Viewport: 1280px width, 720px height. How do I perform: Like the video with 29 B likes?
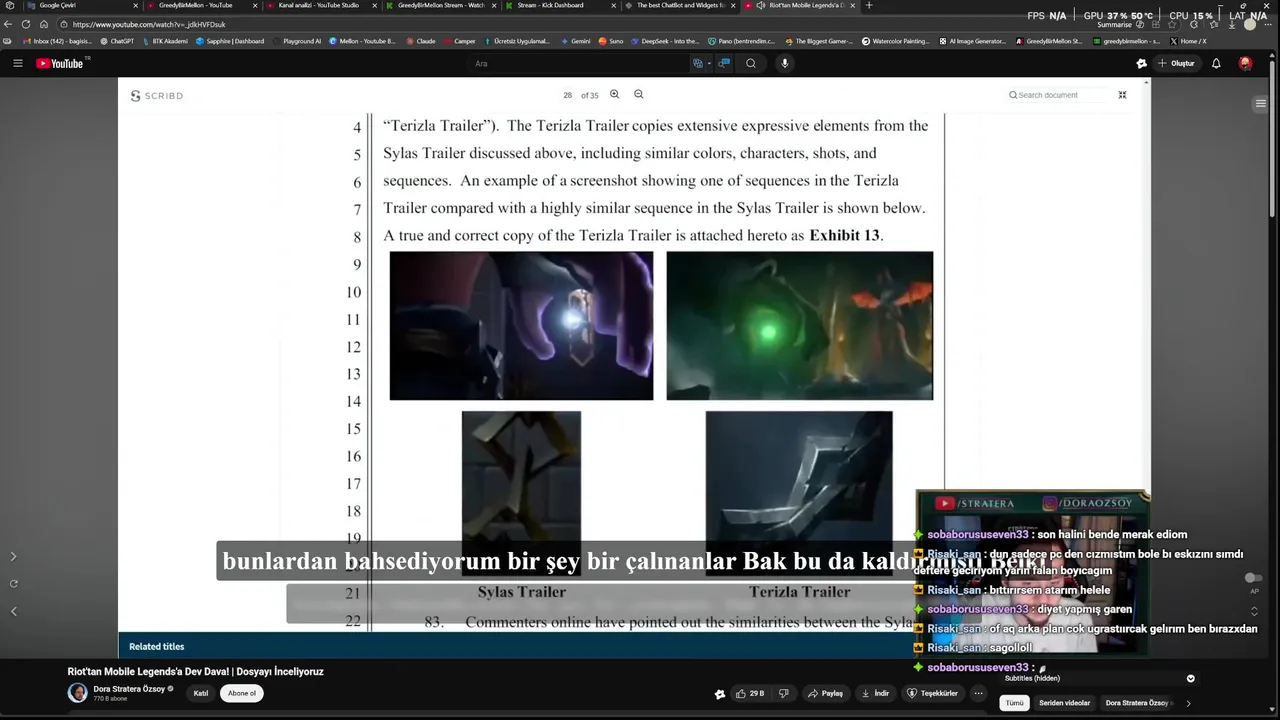[x=750, y=693]
